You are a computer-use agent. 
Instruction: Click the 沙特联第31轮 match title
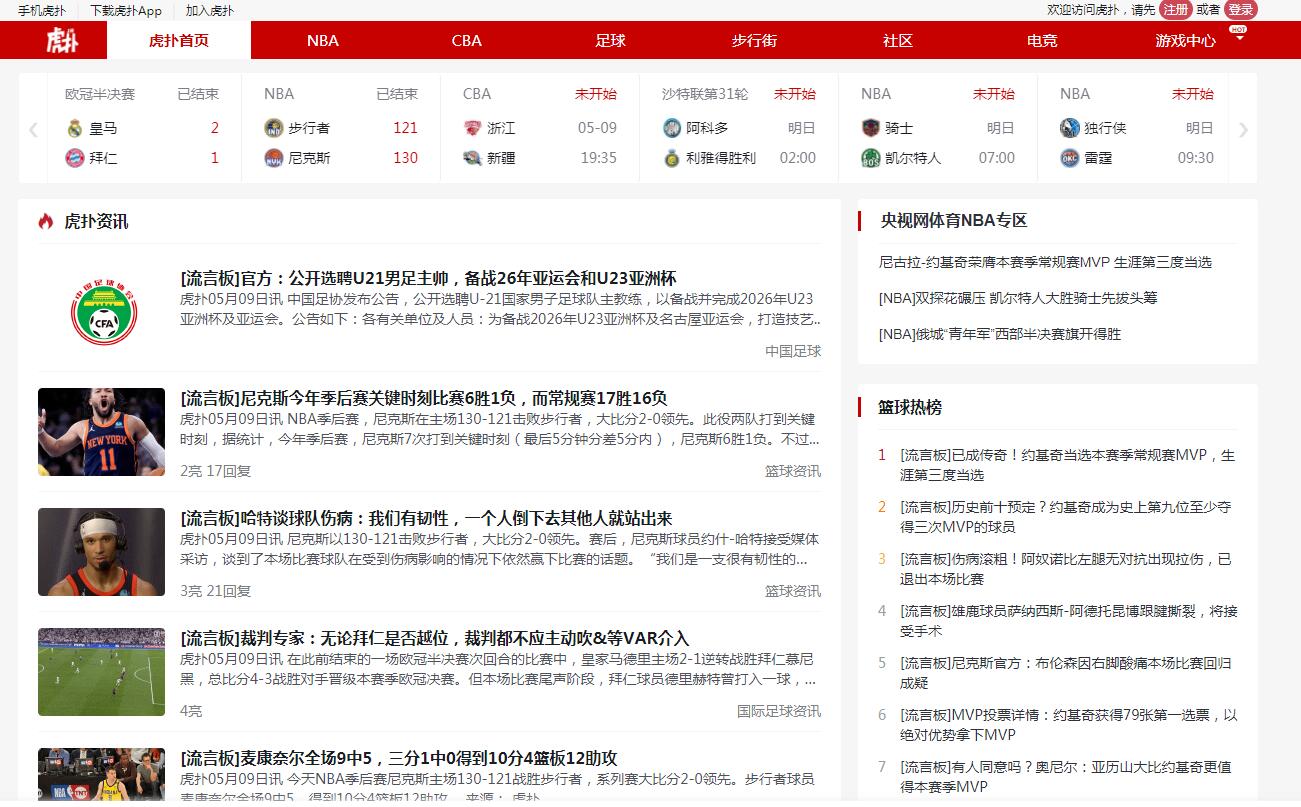pyautogui.click(x=705, y=94)
